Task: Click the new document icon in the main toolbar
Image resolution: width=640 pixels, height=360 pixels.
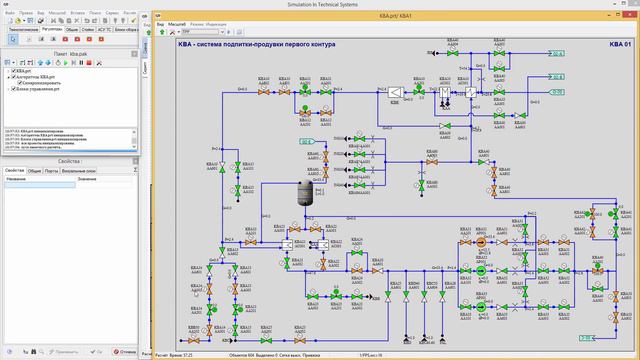Action: (x=10, y=20)
